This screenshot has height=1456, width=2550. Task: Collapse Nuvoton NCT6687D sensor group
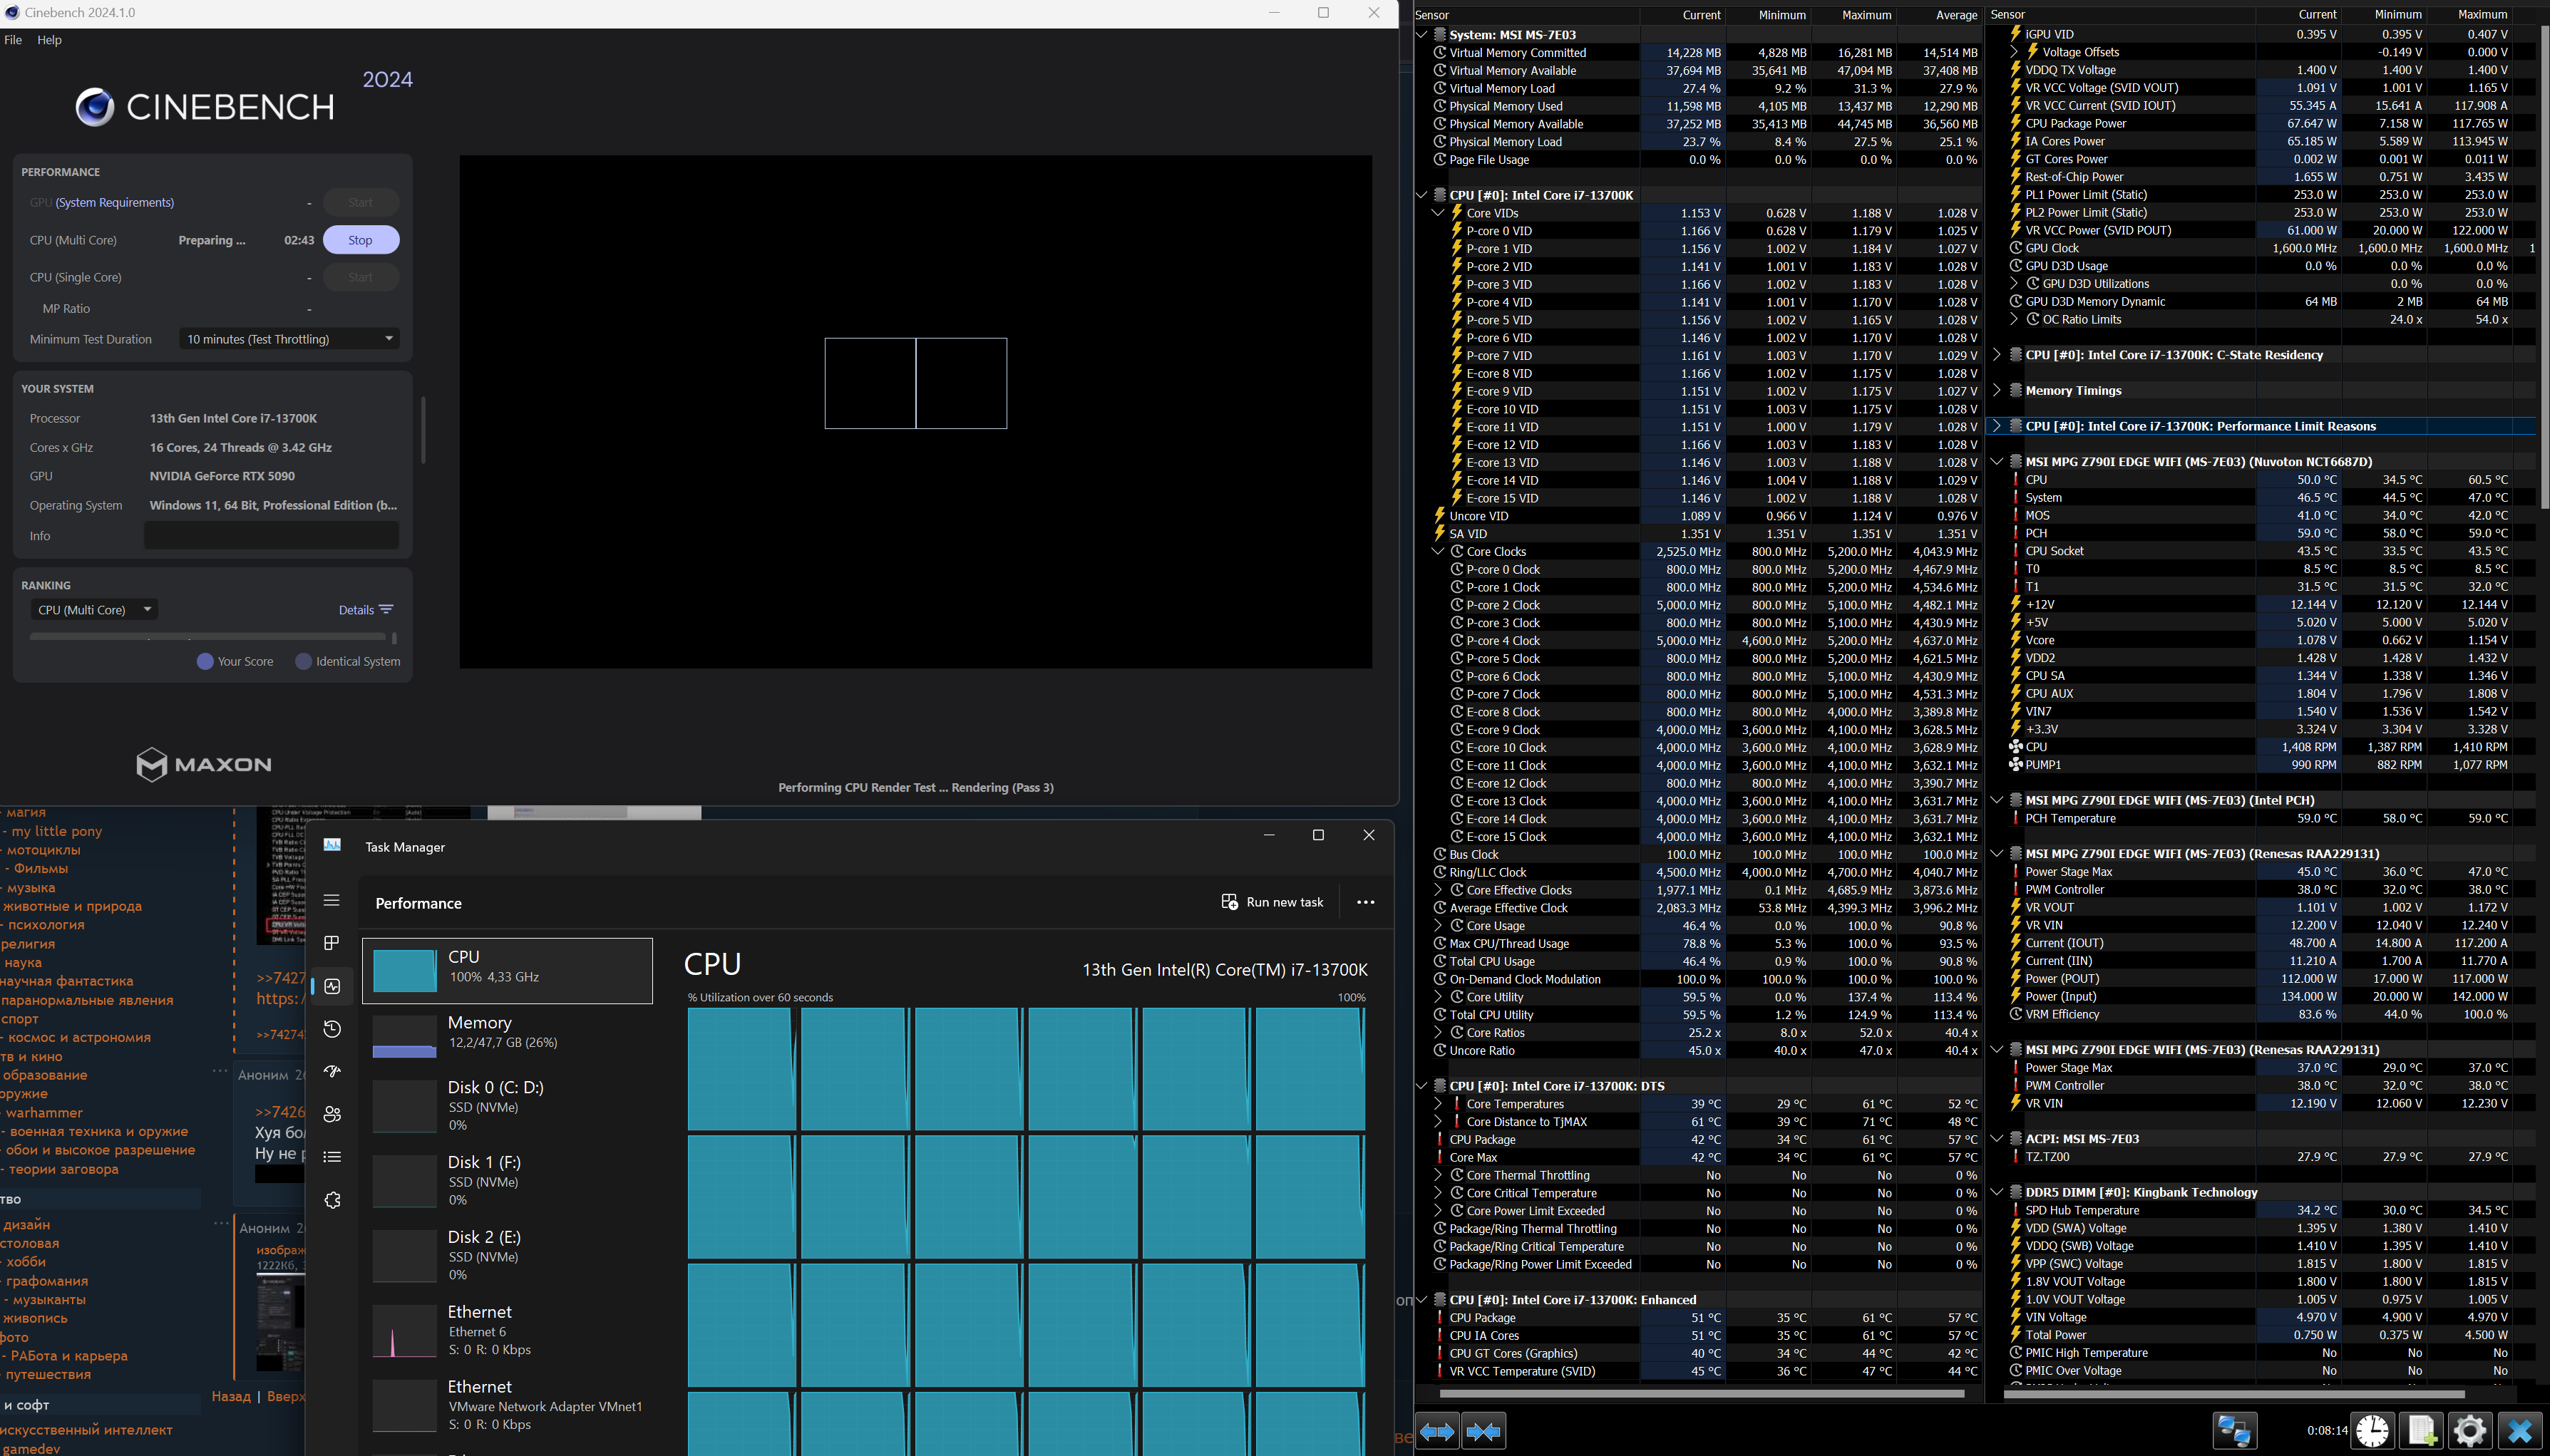click(x=1997, y=462)
